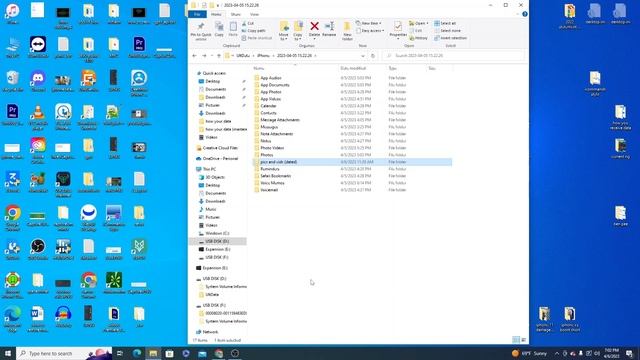This screenshot has width=640, height=360.
Task: Click iPhone segment in address bar
Action: (x=263, y=56)
